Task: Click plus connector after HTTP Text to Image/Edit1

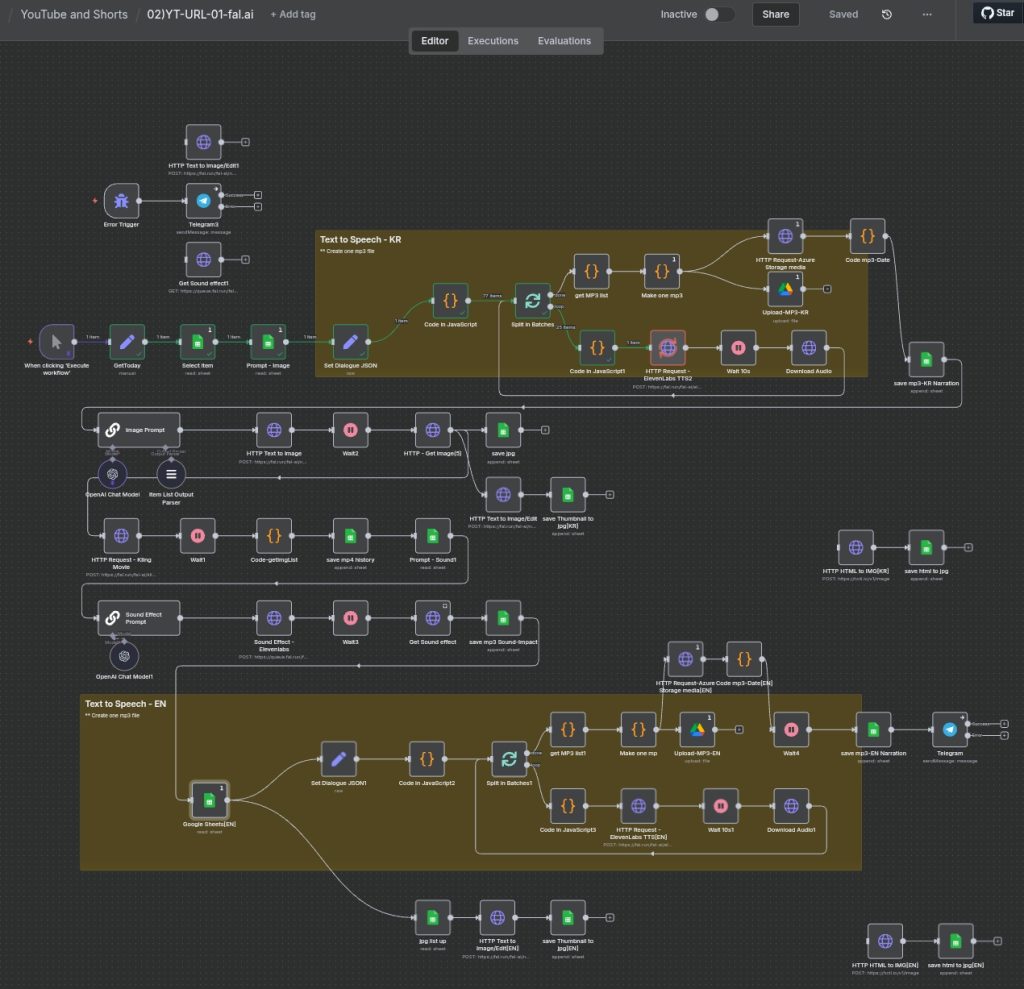Action: (x=245, y=143)
